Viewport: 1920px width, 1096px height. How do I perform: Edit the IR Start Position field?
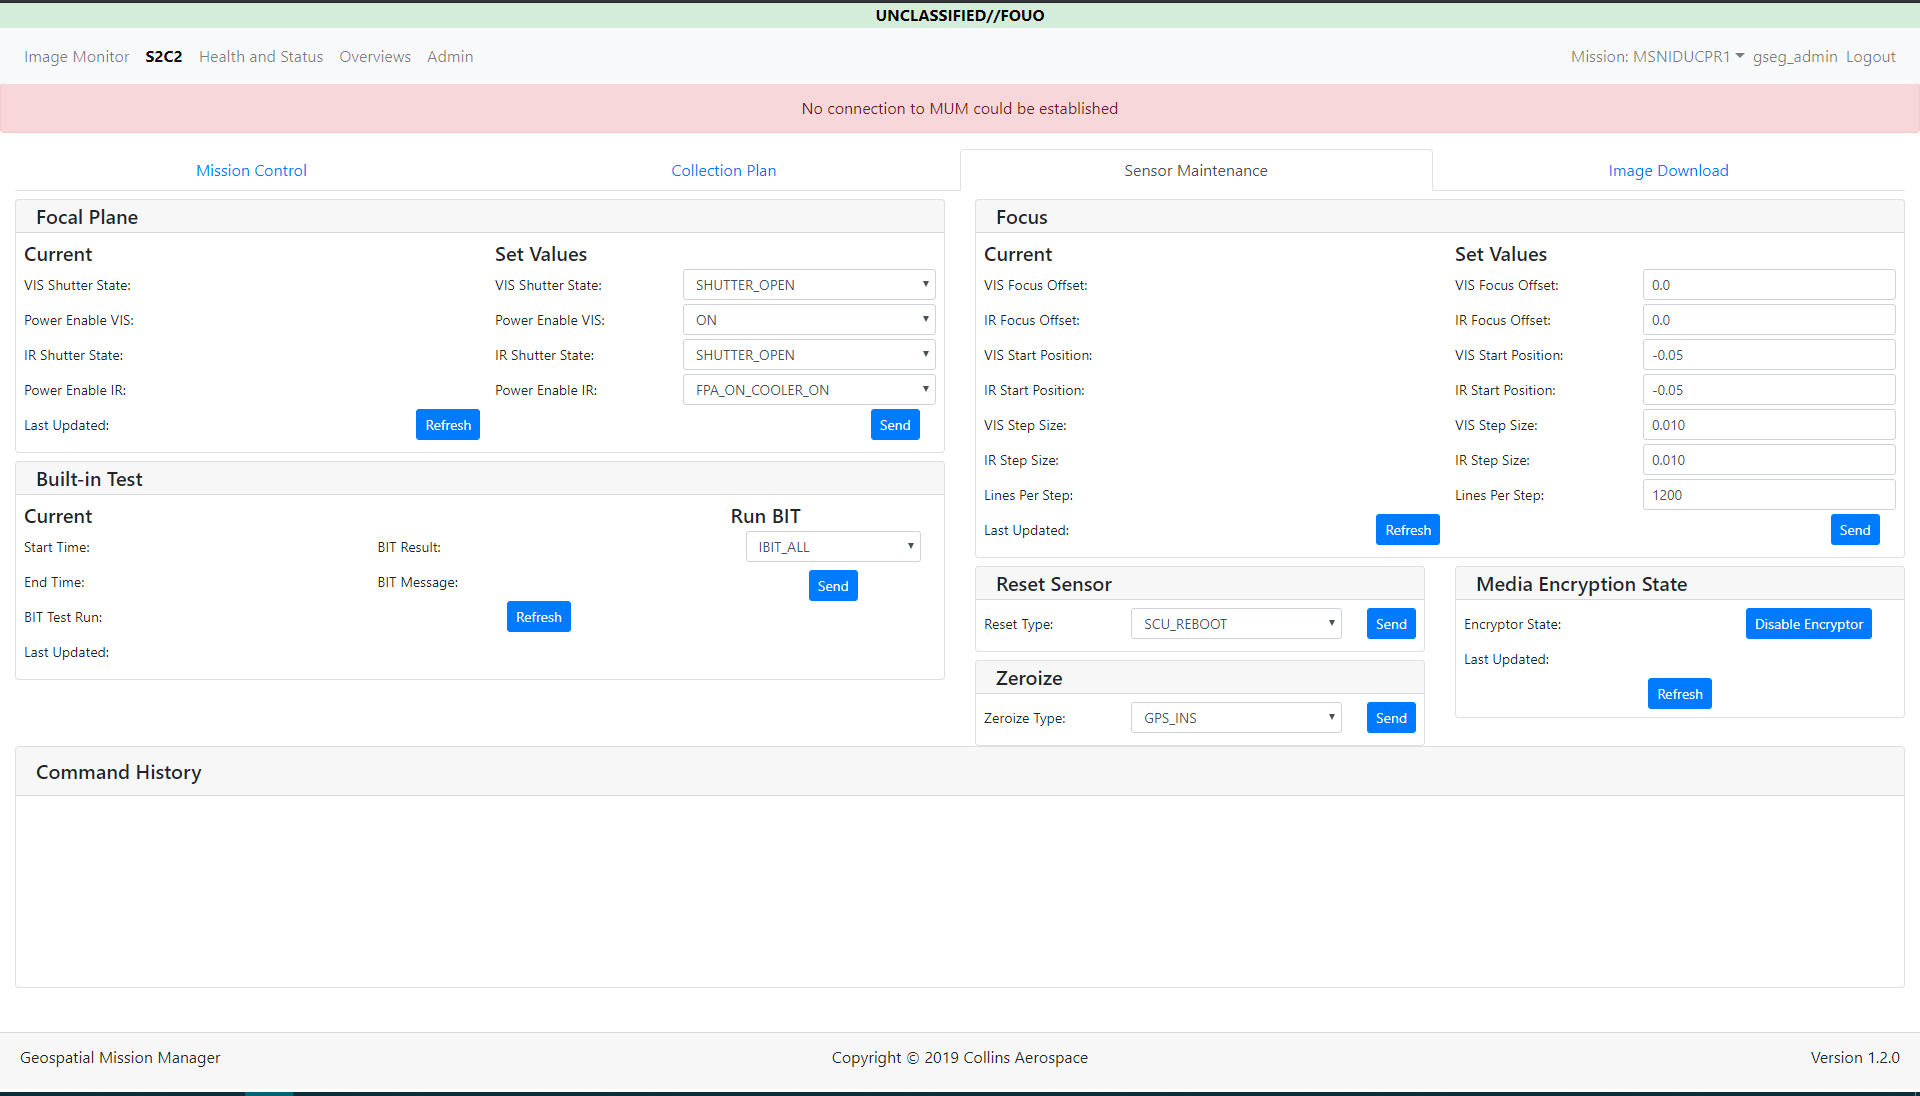click(1769, 390)
